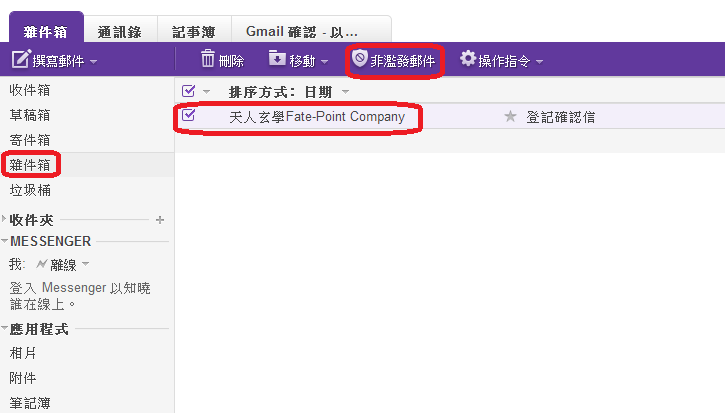Toggle the select-all checkbox above the mail list
Viewport: 725px width, 413px height.
[189, 91]
